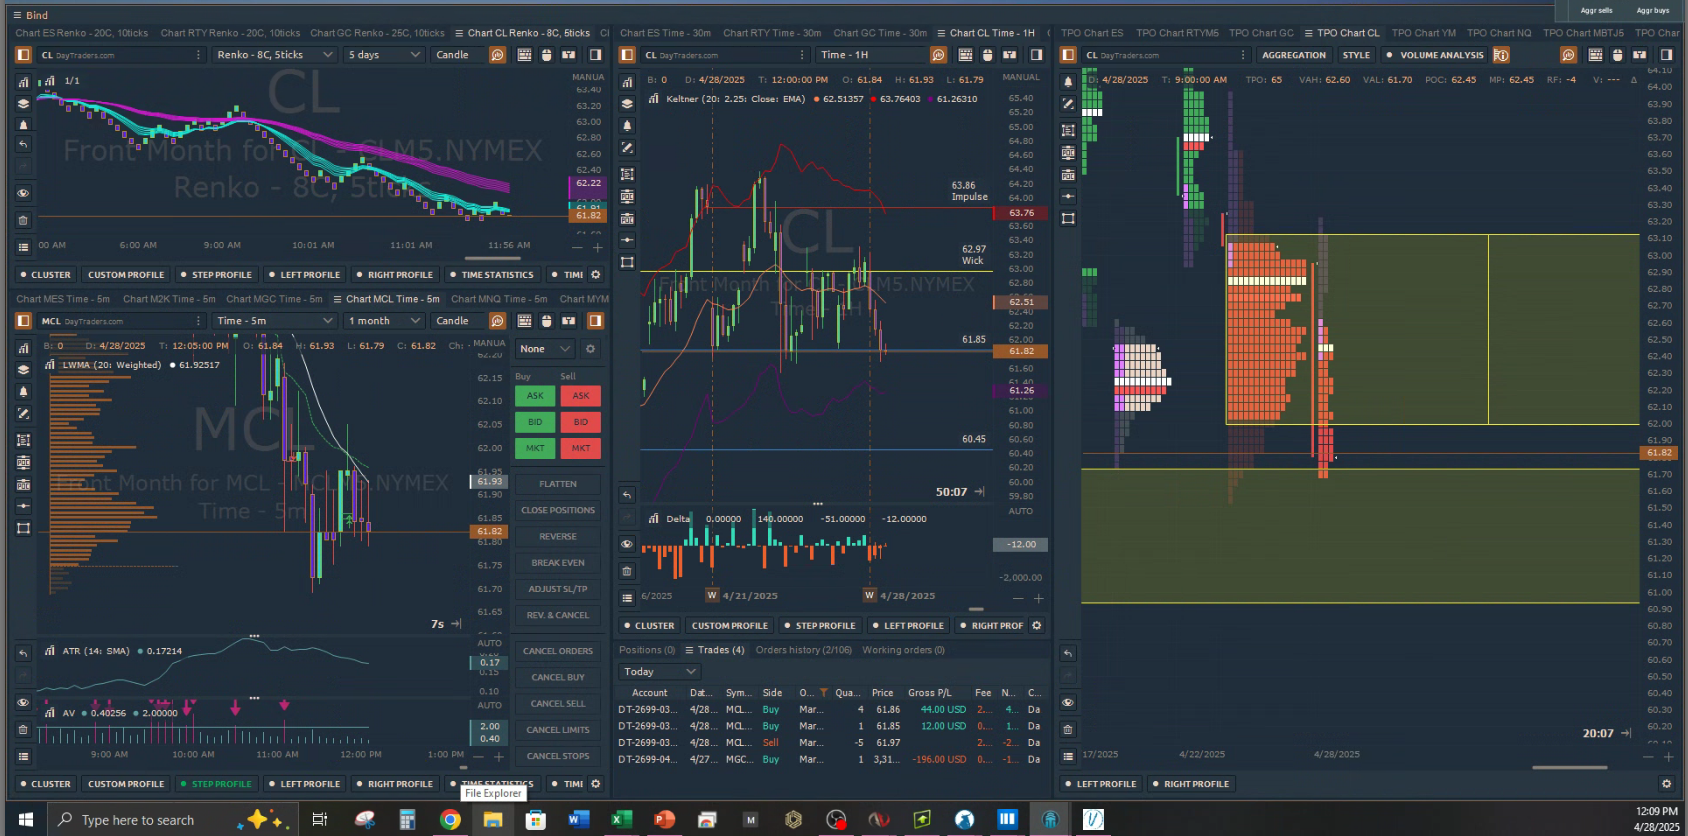
Task: Open Today filter dropdown in trades panel
Action: (658, 672)
